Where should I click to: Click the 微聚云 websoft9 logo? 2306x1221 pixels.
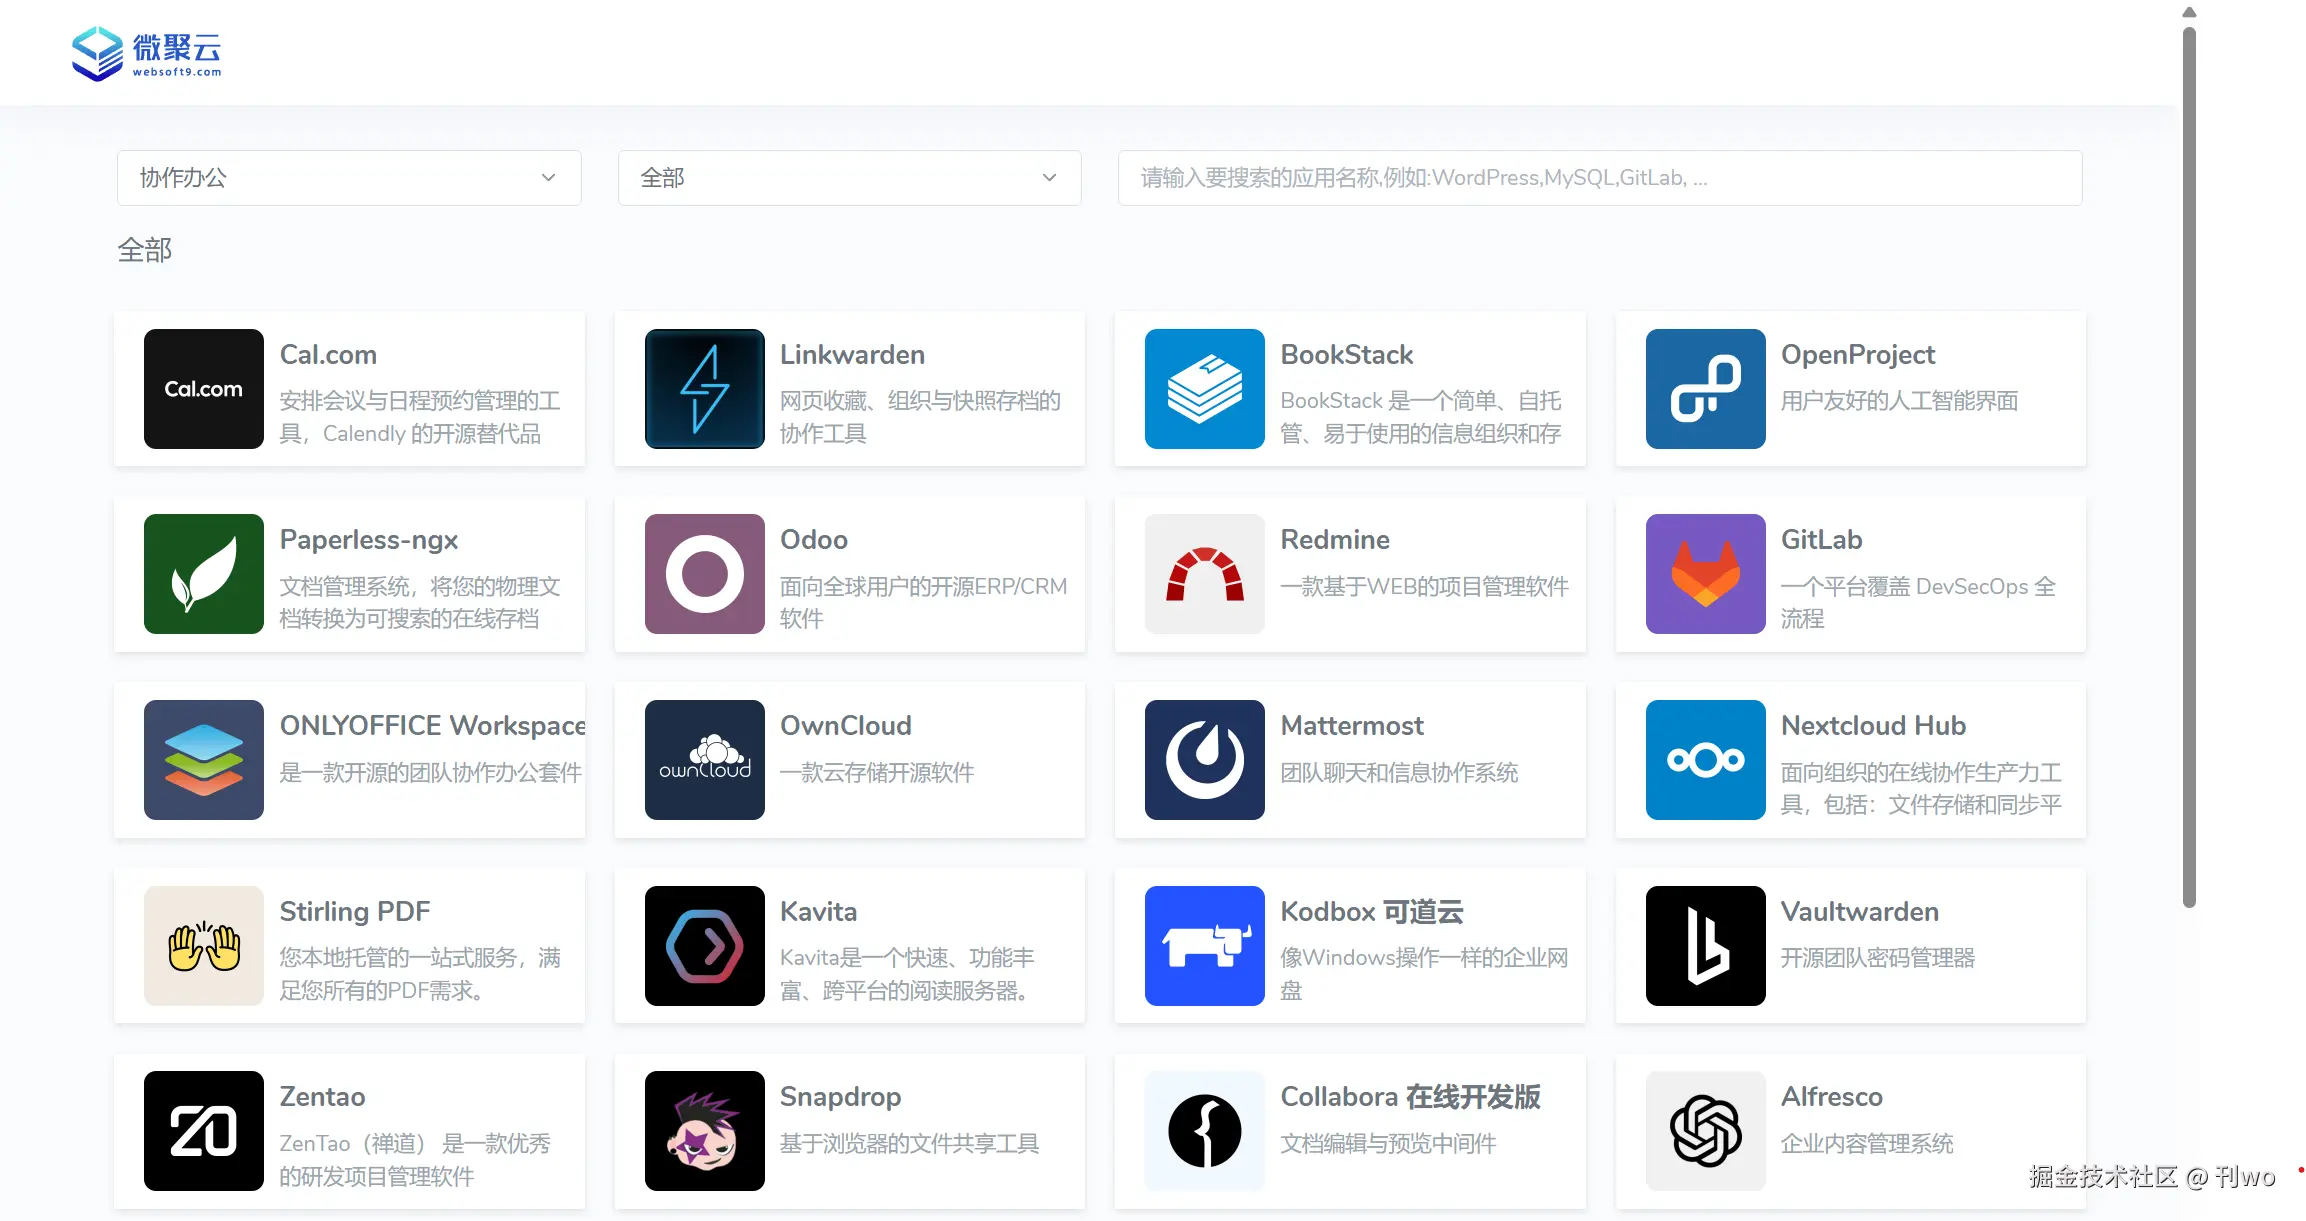click(x=146, y=54)
